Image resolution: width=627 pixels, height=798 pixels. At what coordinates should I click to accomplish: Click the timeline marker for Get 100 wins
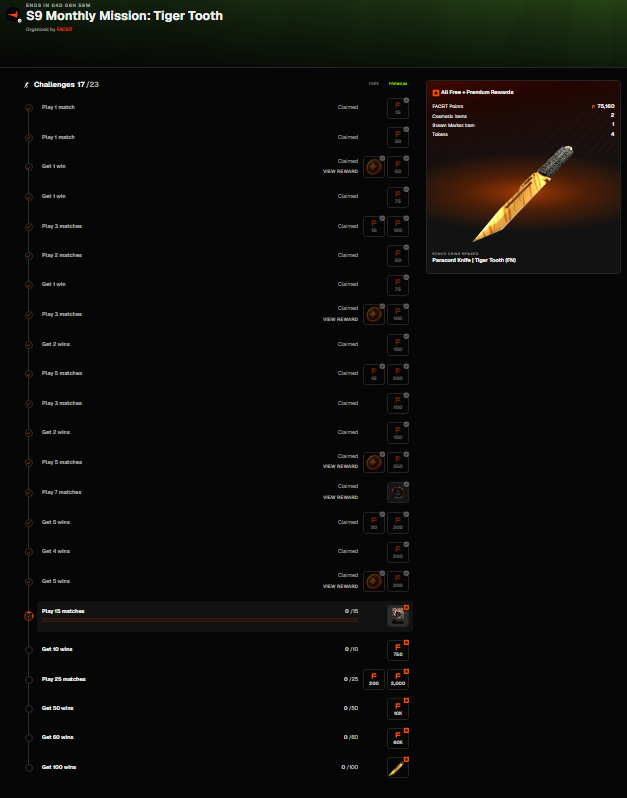[29, 767]
